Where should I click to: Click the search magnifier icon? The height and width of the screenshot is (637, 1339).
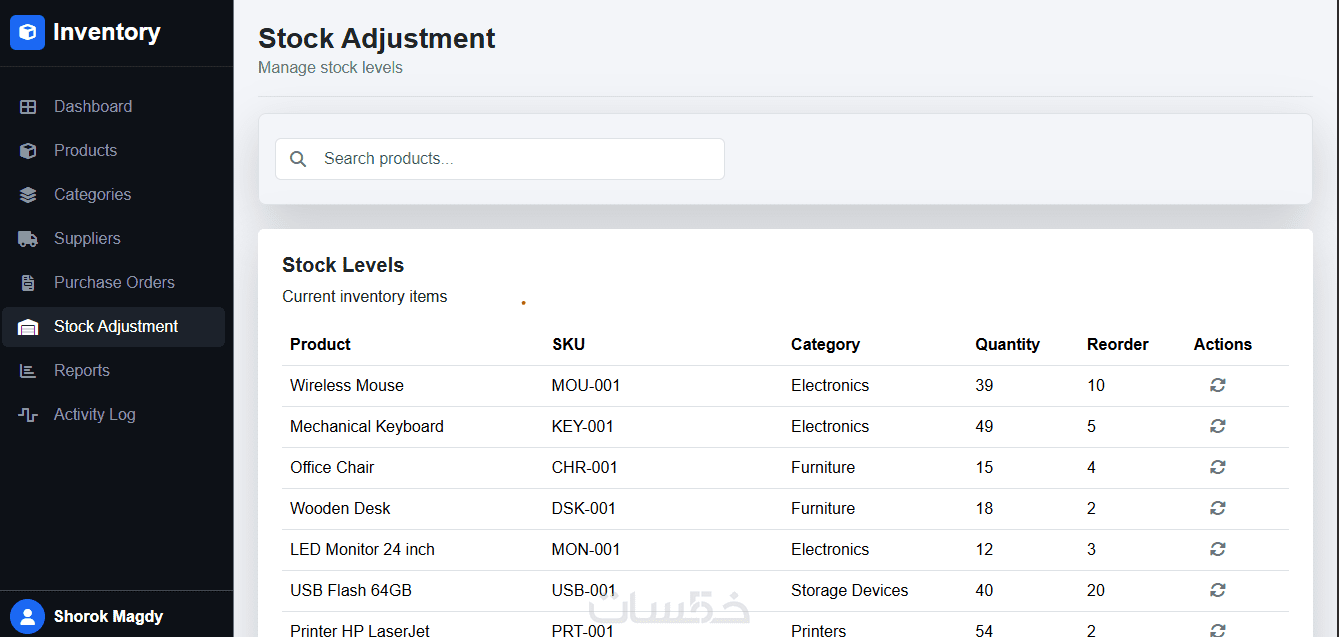point(298,159)
